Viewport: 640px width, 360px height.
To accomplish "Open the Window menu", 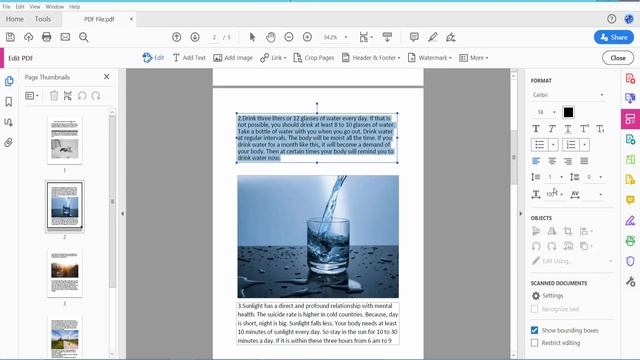I will tap(55, 7).
